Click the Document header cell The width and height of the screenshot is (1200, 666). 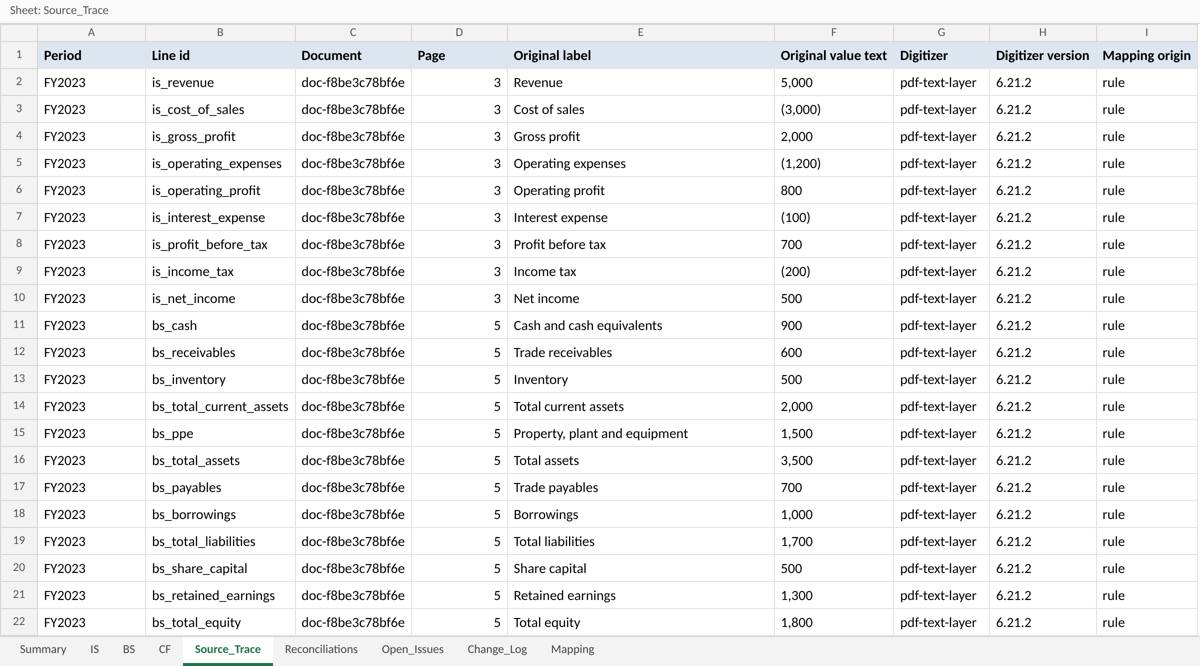[x=353, y=55]
